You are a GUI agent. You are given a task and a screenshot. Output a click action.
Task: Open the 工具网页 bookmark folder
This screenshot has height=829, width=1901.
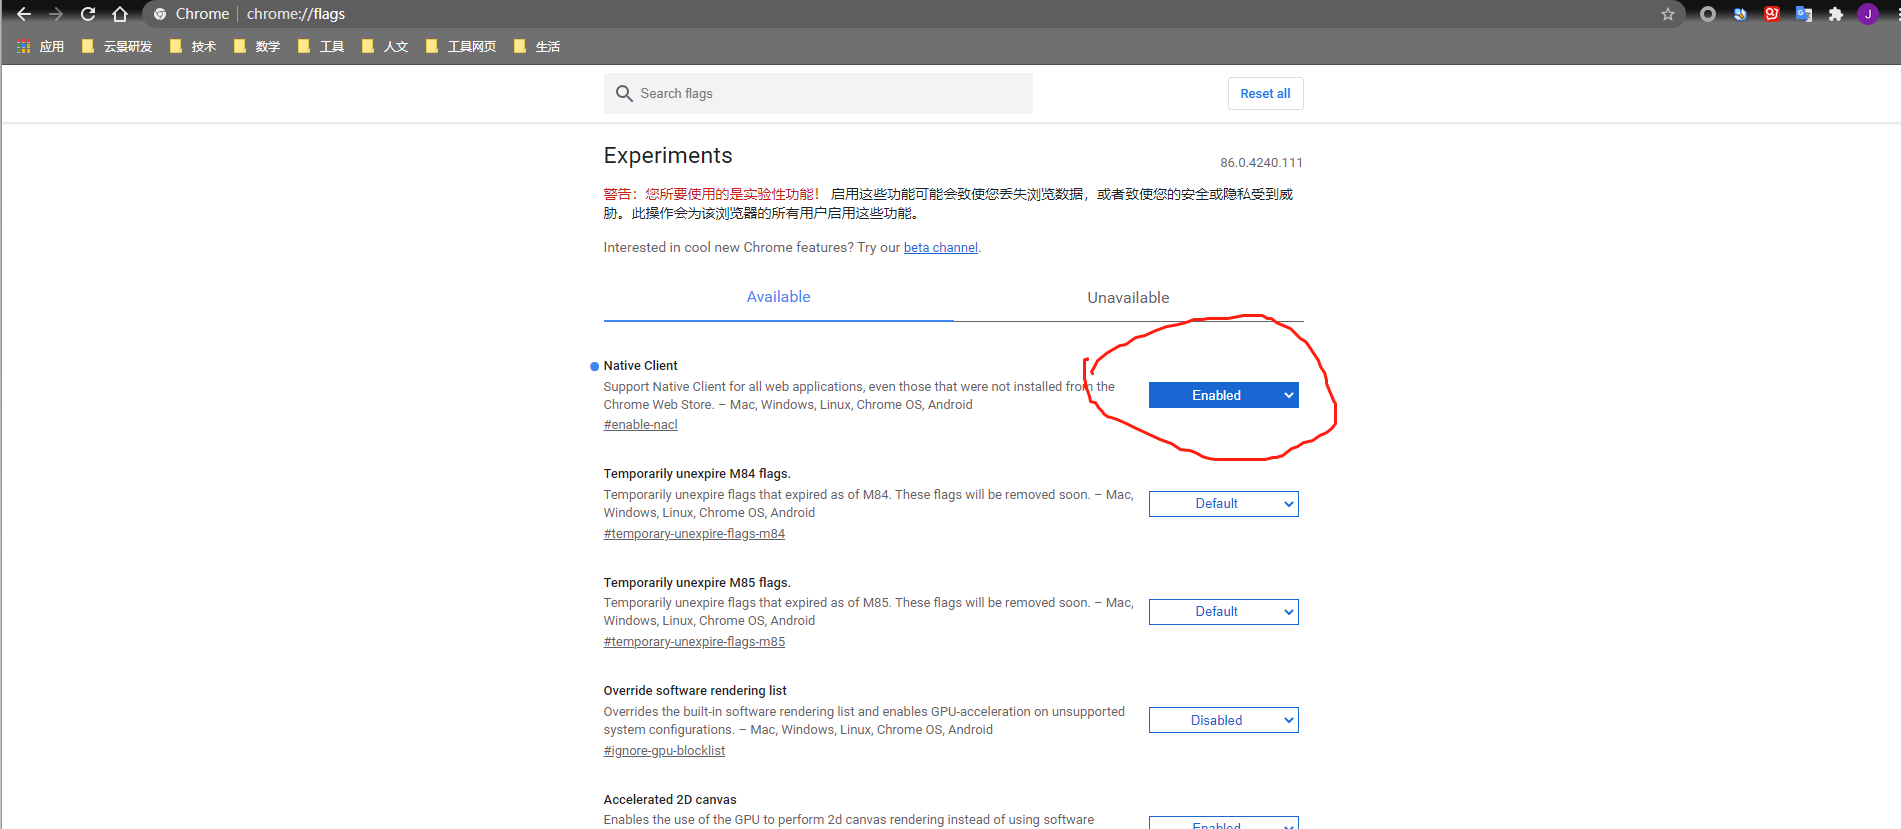(461, 46)
